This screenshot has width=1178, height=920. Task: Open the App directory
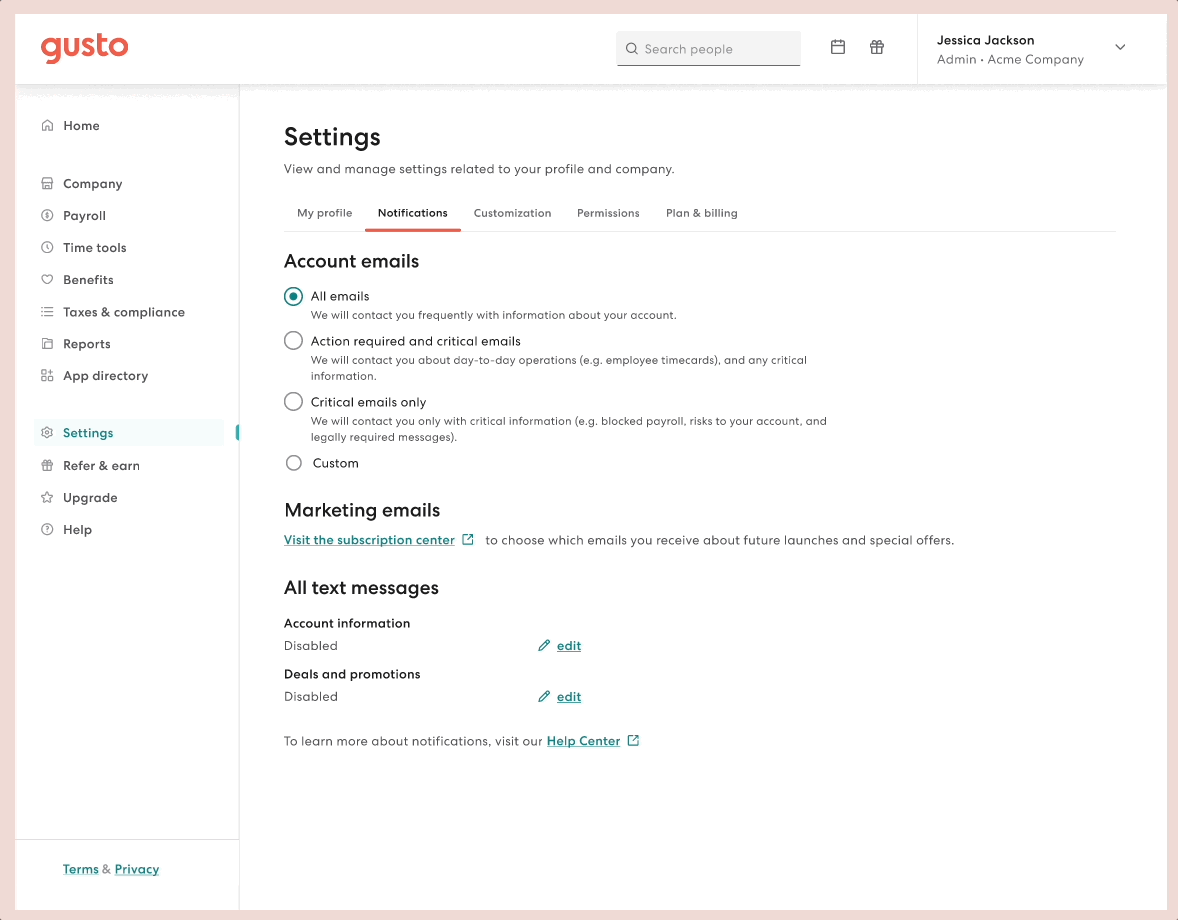(103, 375)
